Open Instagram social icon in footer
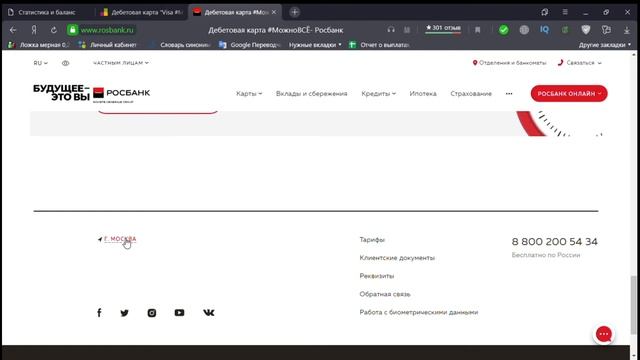This screenshot has width=640, height=360. (x=152, y=313)
